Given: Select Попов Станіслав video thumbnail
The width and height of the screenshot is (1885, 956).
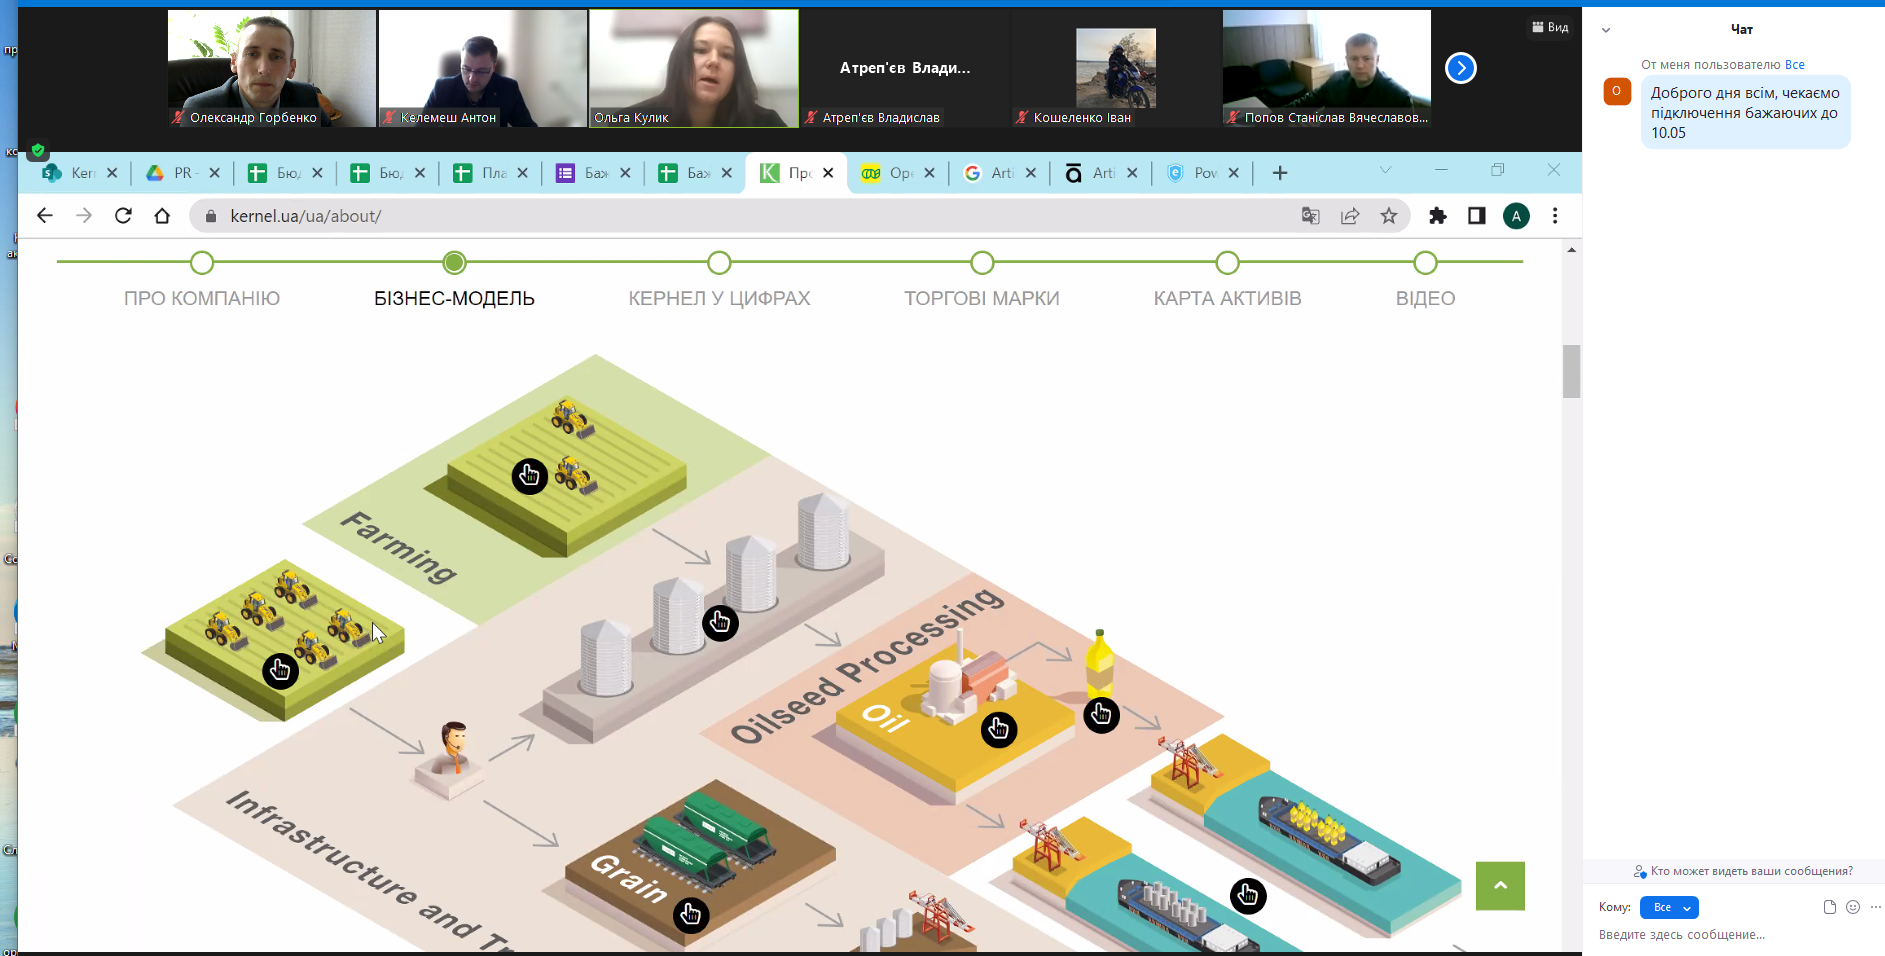Looking at the screenshot, I should pyautogui.click(x=1326, y=68).
